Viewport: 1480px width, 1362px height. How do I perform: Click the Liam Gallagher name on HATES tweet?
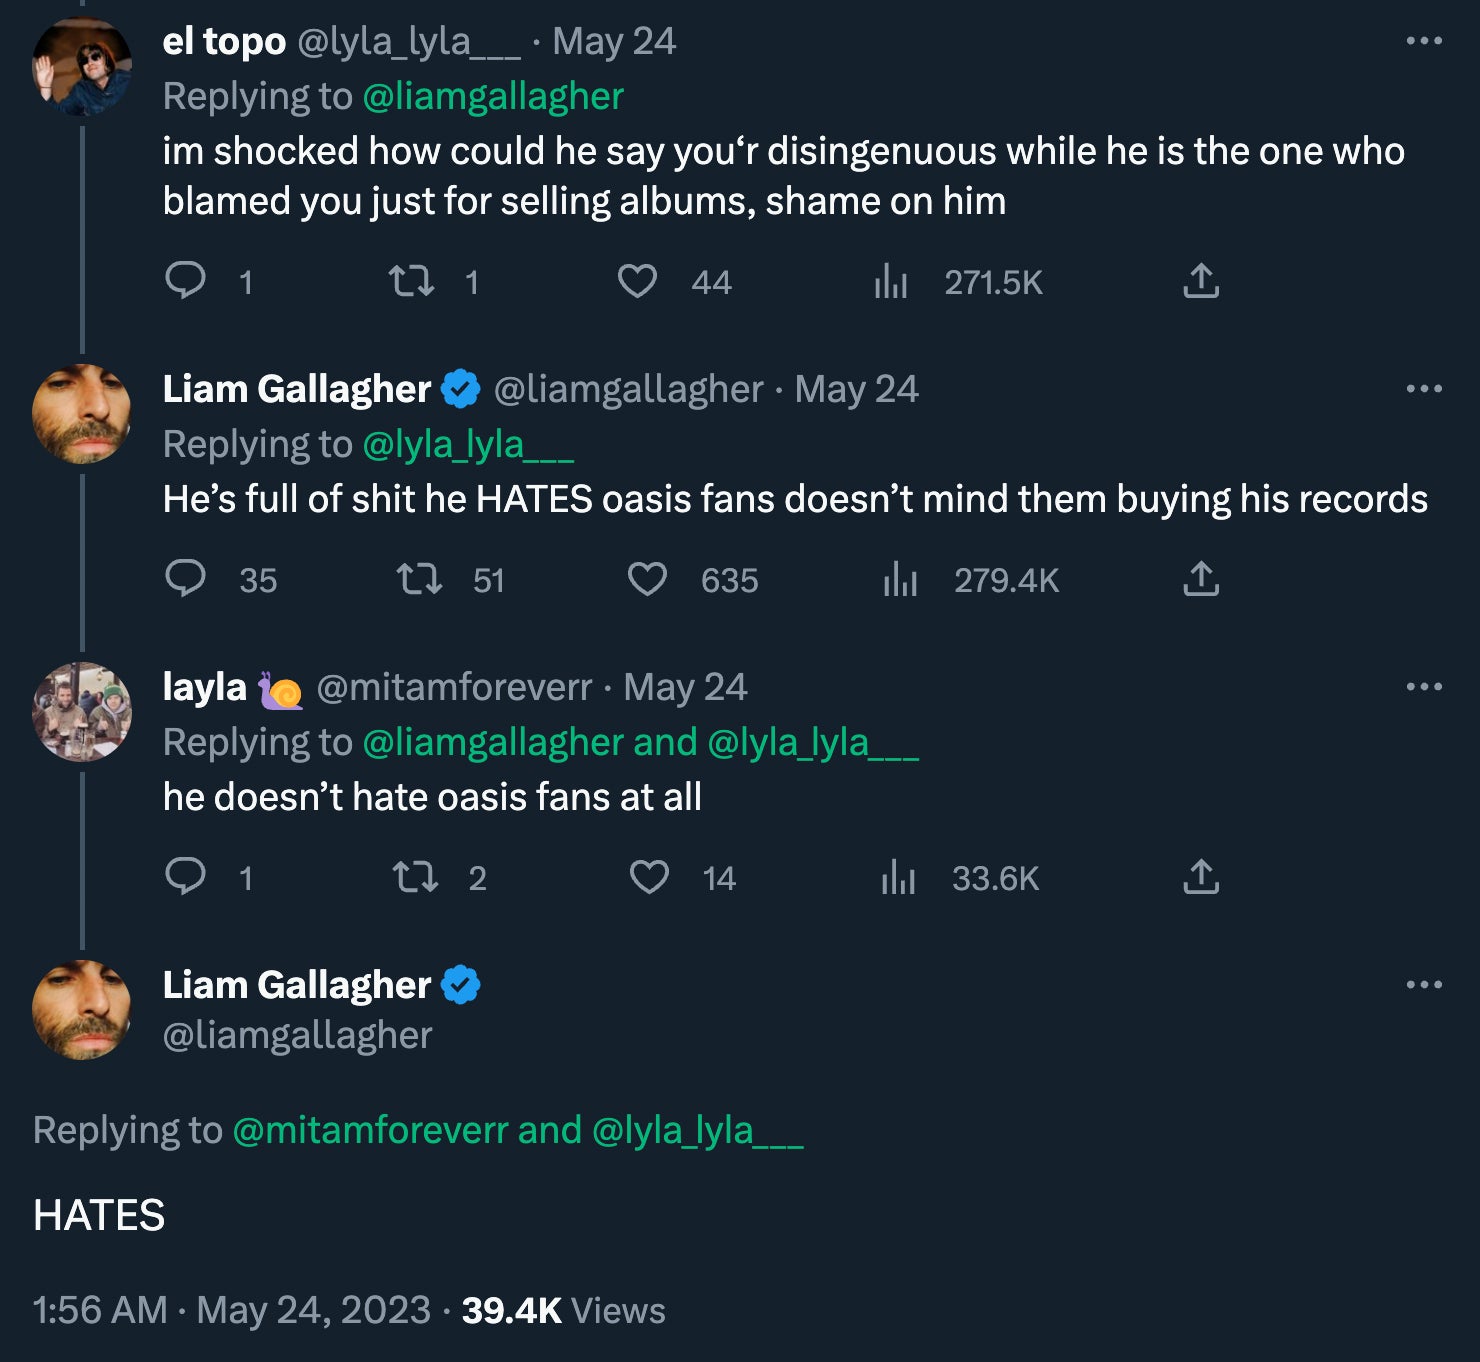click(296, 985)
